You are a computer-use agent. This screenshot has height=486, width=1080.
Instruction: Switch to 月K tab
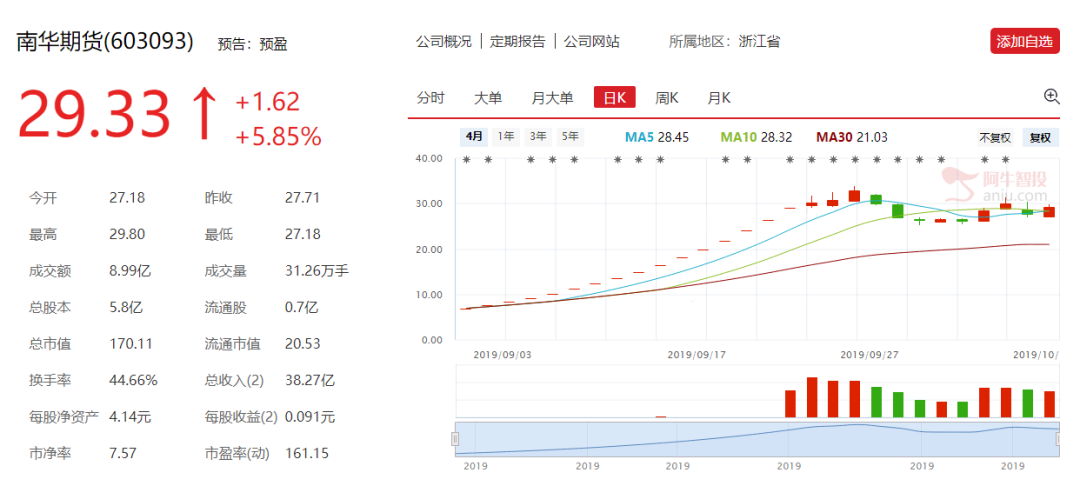[719, 98]
